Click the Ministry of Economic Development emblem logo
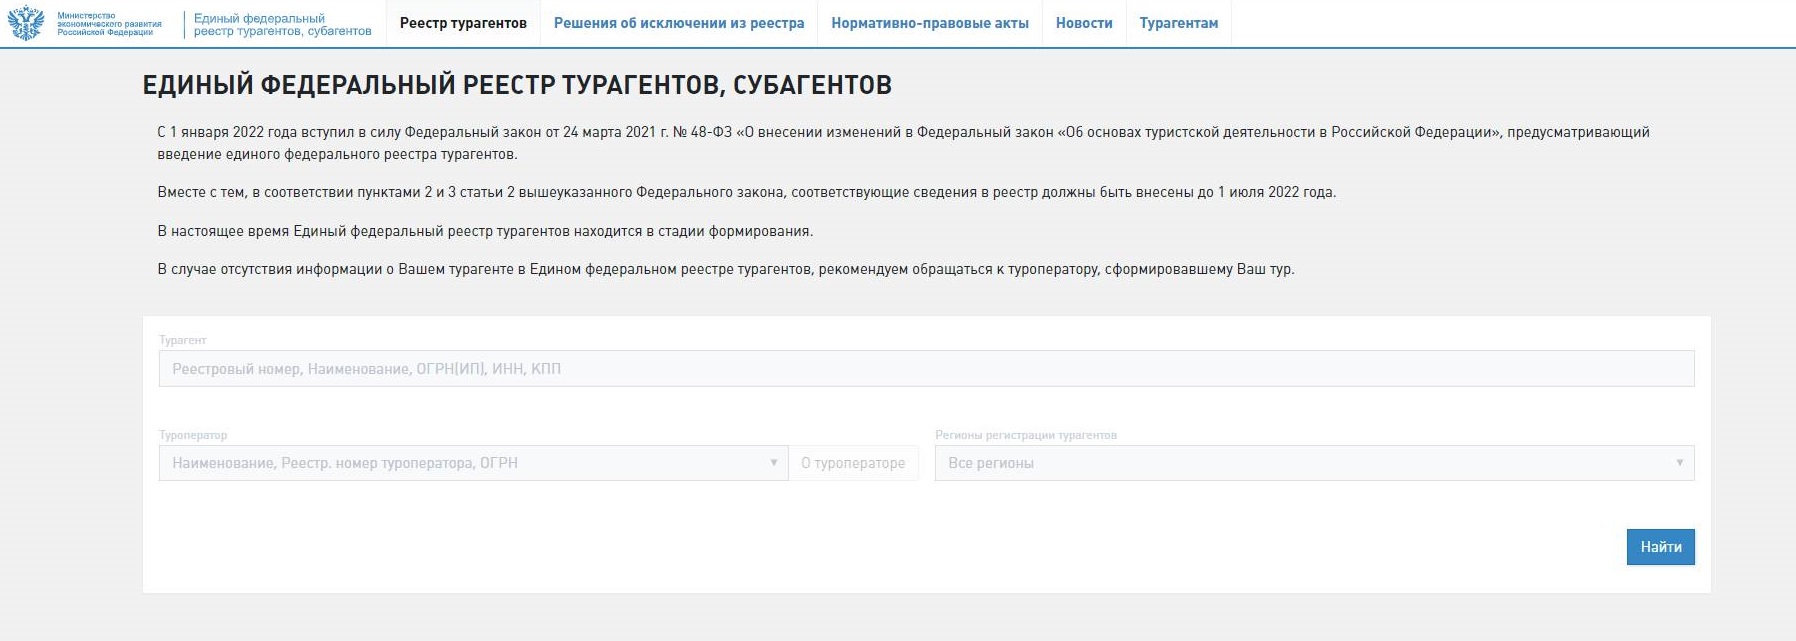This screenshot has height=641, width=1796. [x=26, y=24]
